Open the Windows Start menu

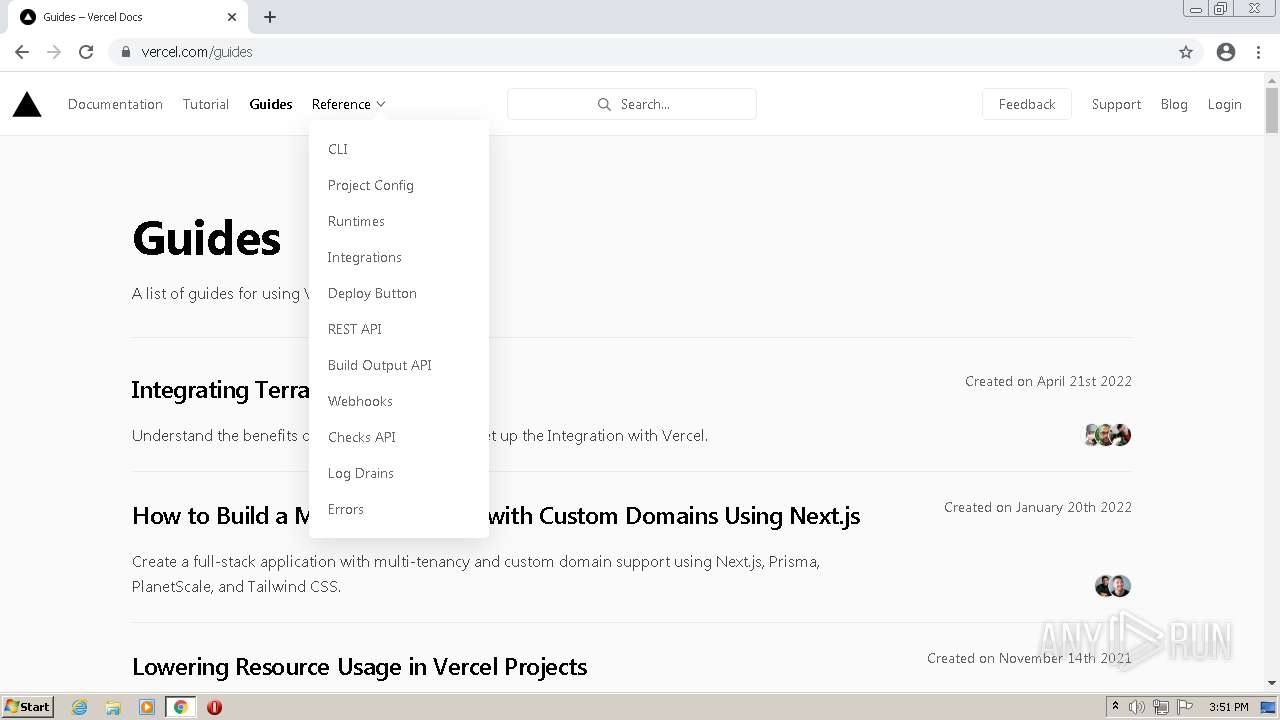[28, 707]
